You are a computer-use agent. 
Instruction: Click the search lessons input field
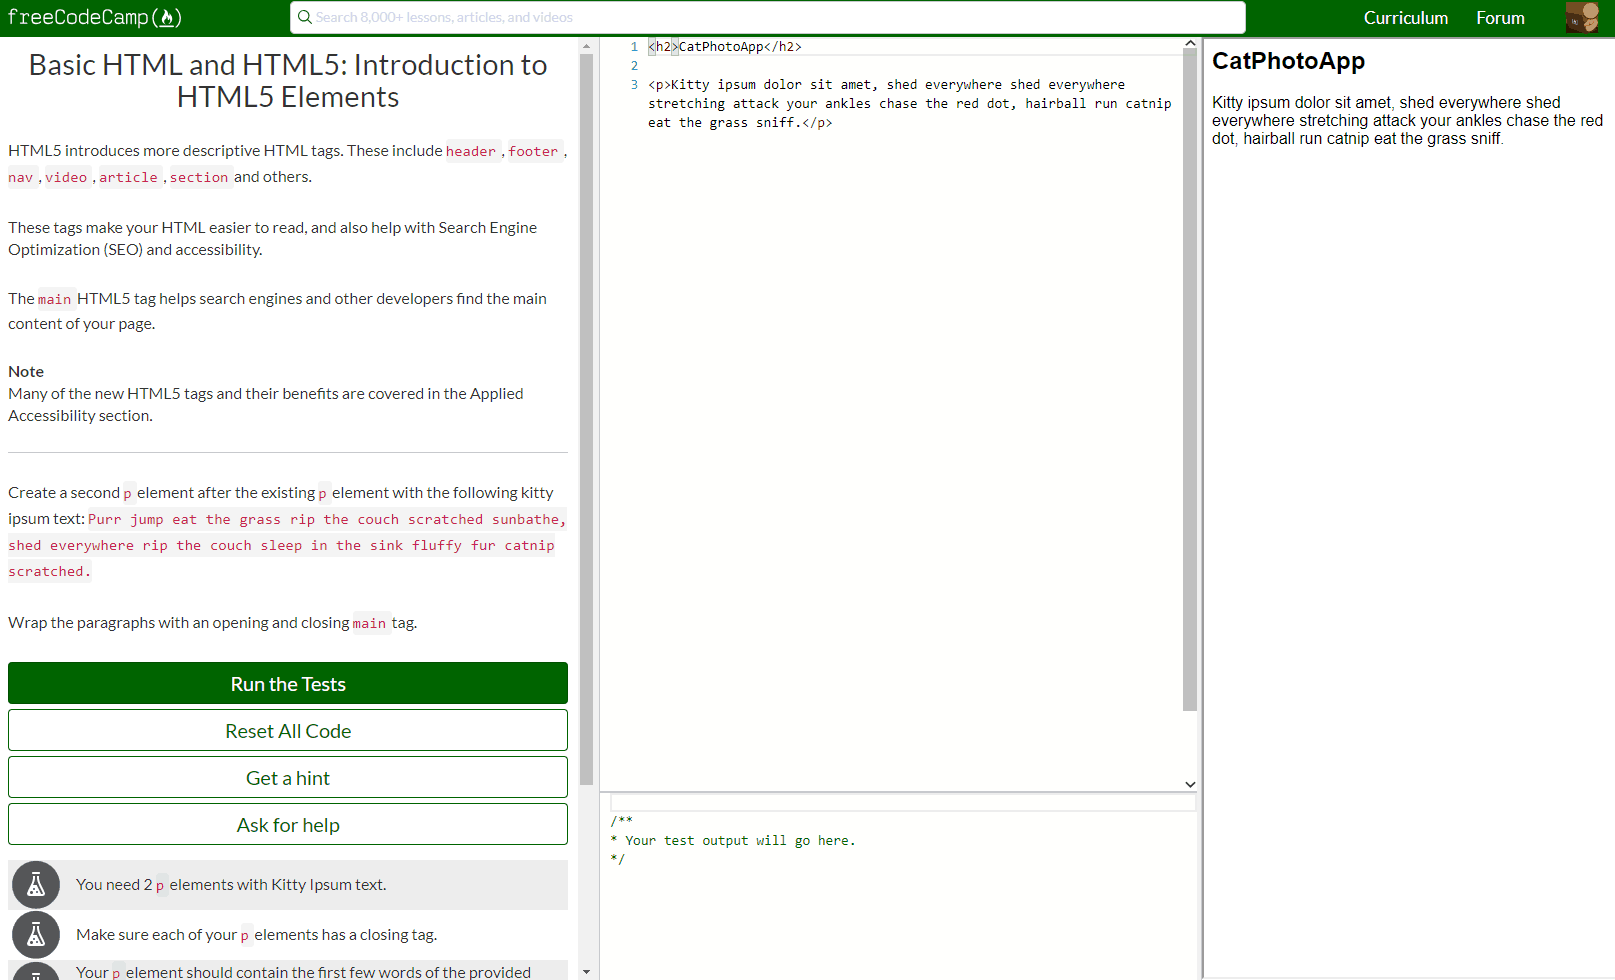point(768,17)
